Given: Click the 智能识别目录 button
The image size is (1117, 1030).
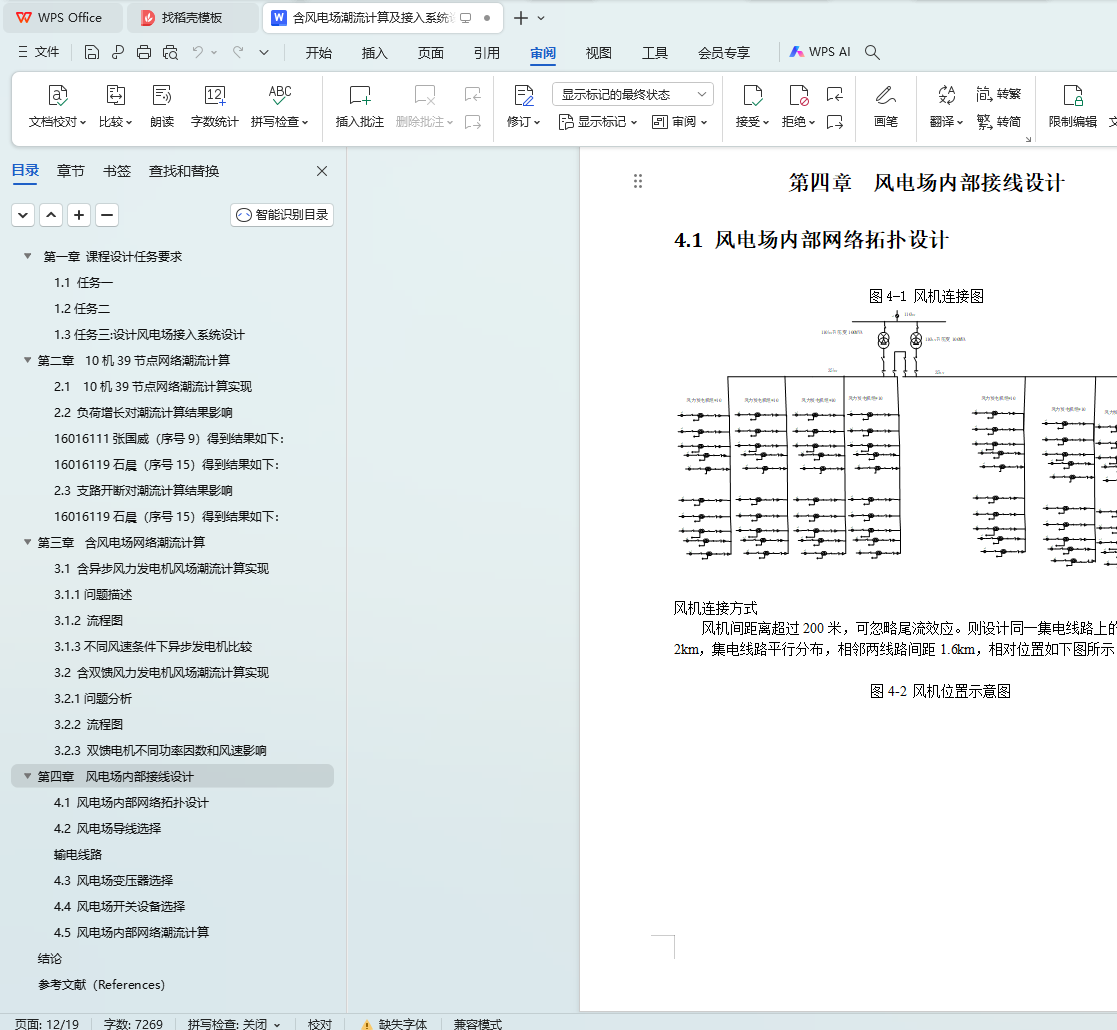Looking at the screenshot, I should (282, 214).
